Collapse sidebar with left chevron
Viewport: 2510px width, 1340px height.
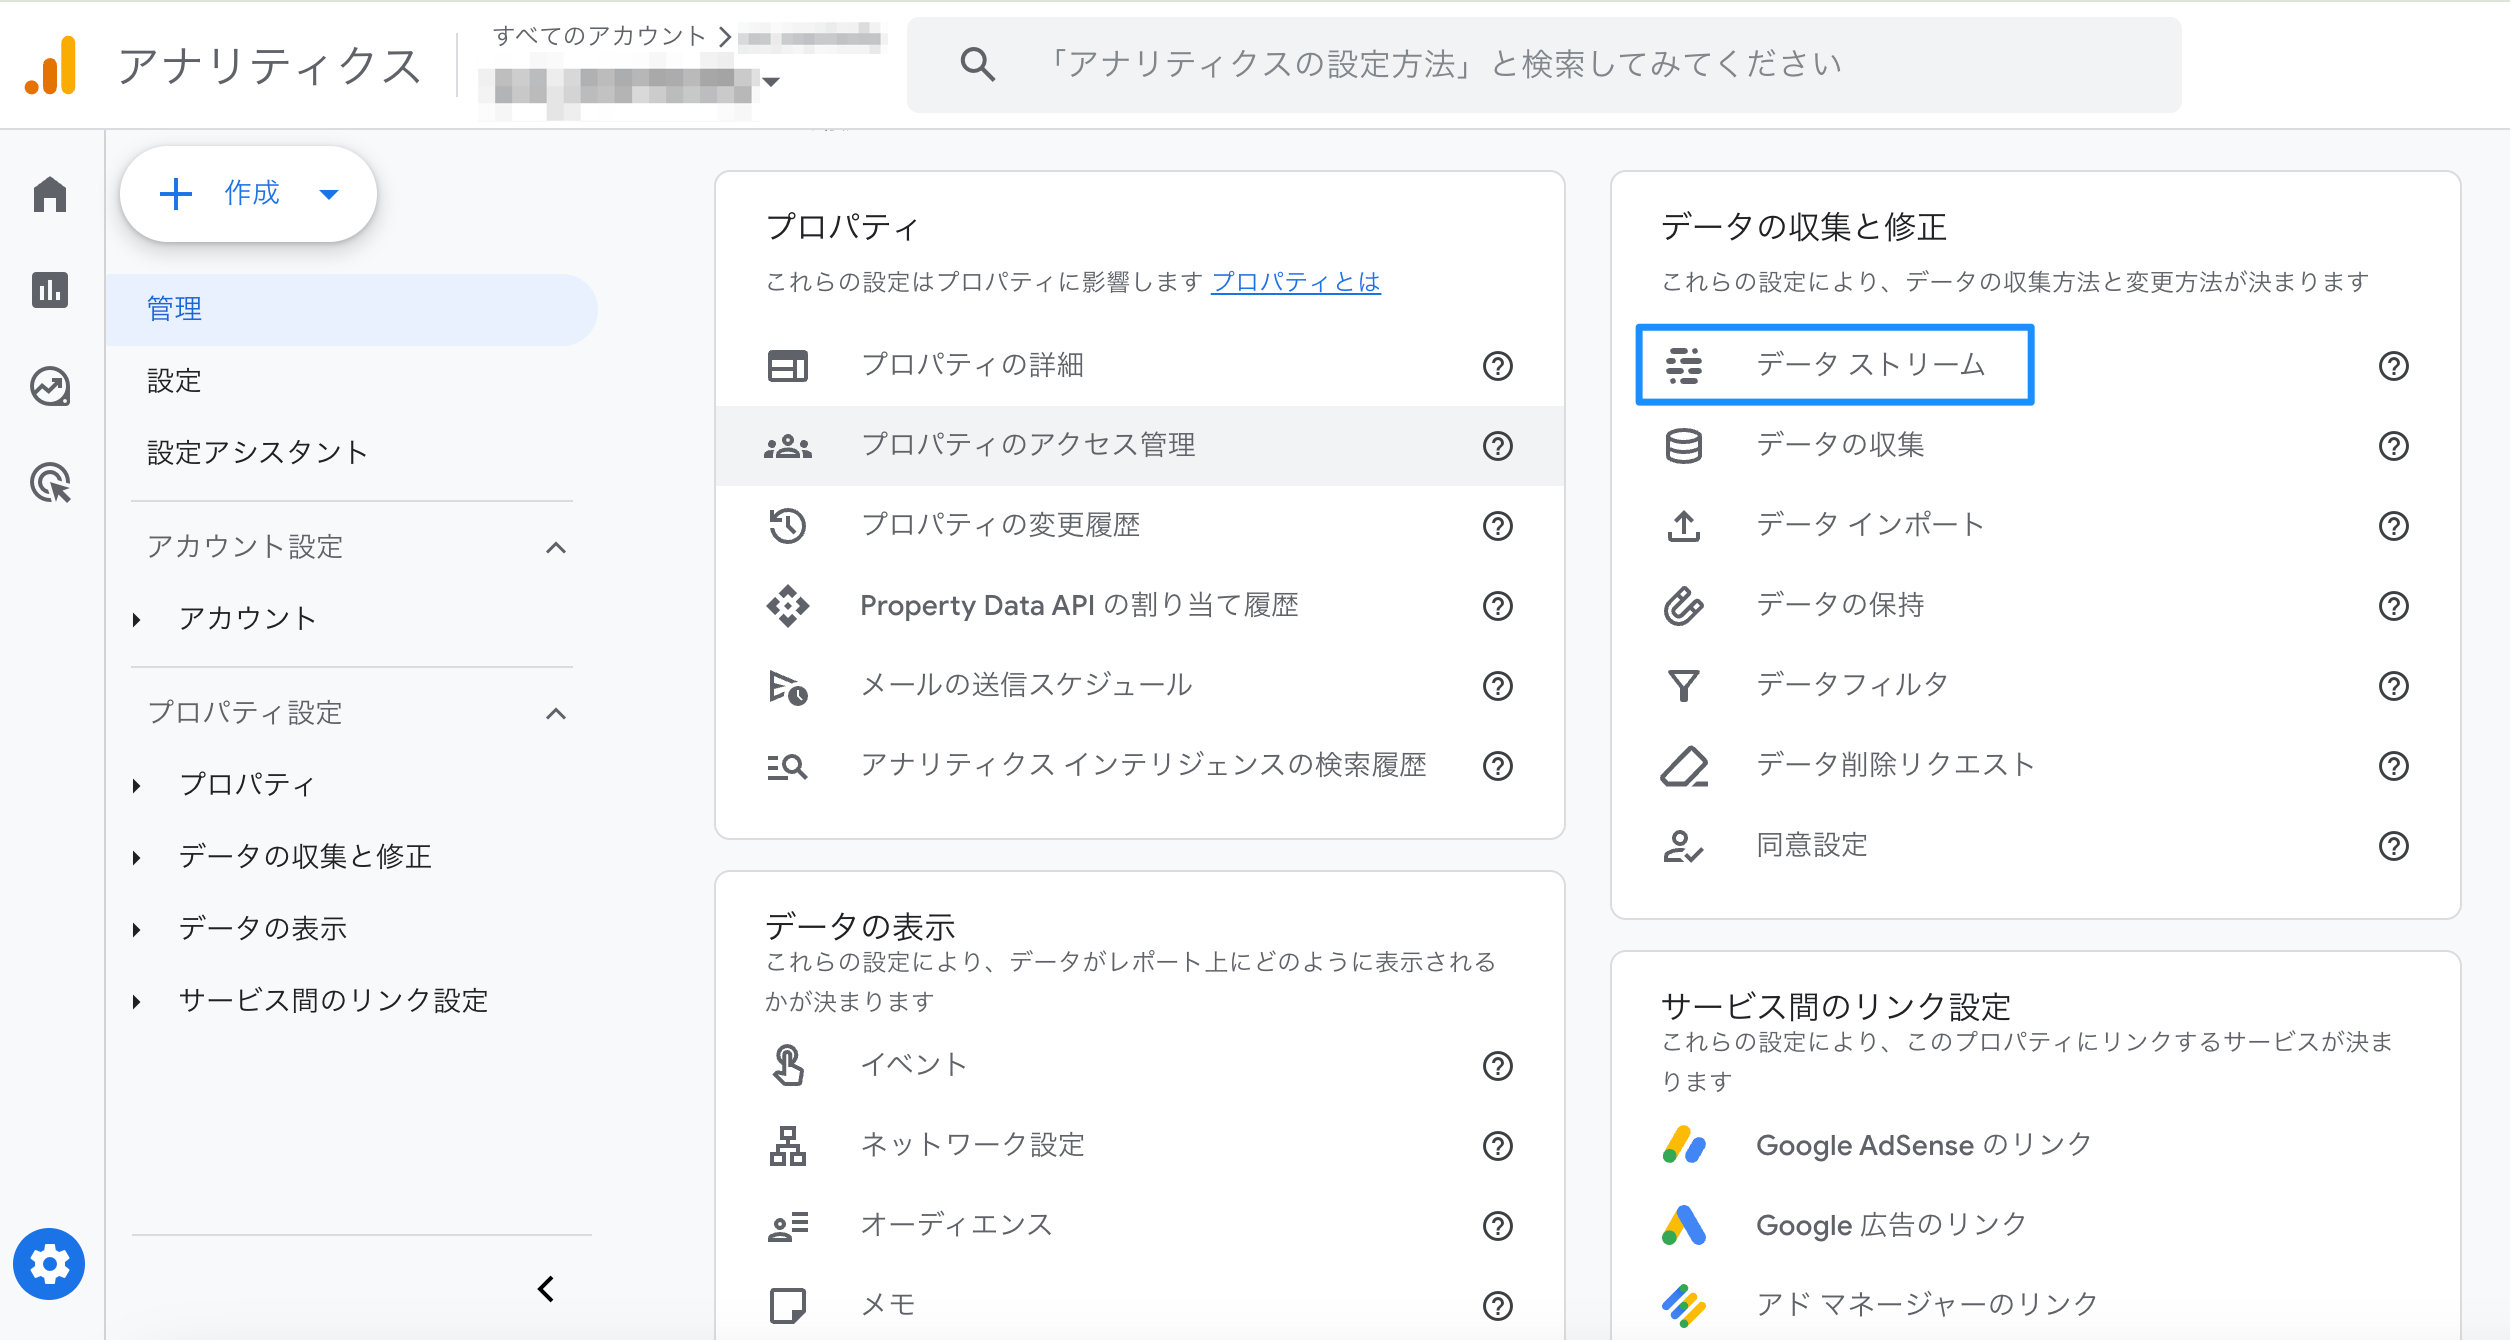pos(546,1289)
